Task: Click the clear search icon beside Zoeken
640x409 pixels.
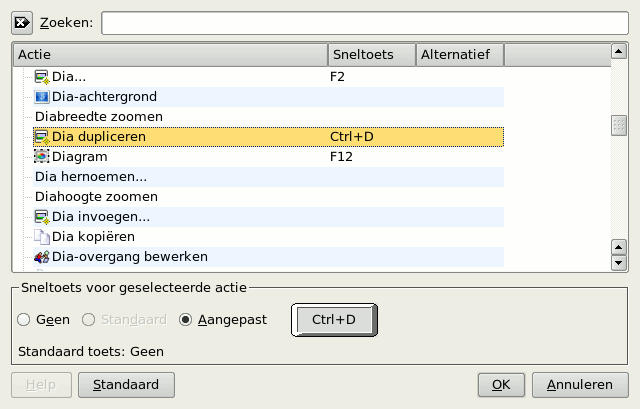Action: pyautogui.click(x=23, y=23)
